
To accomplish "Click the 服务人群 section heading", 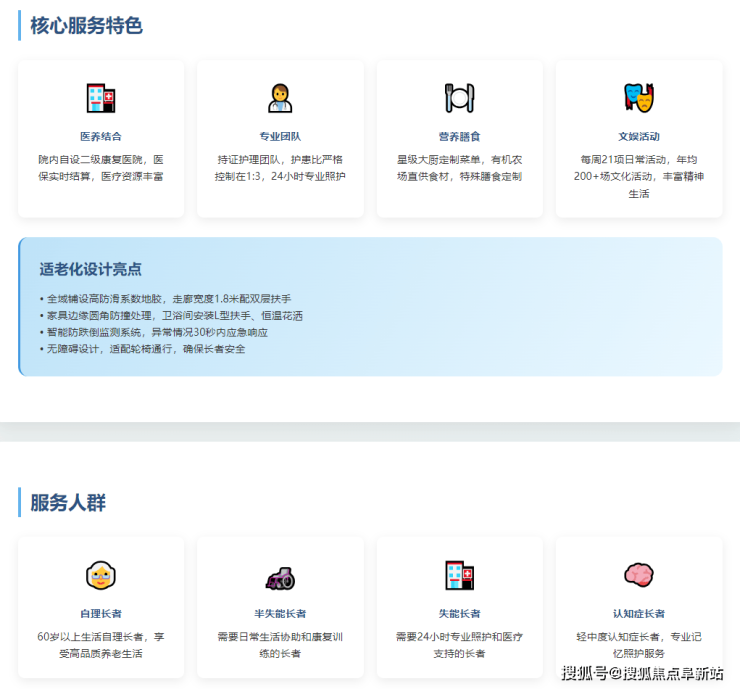I will pyautogui.click(x=68, y=503).
